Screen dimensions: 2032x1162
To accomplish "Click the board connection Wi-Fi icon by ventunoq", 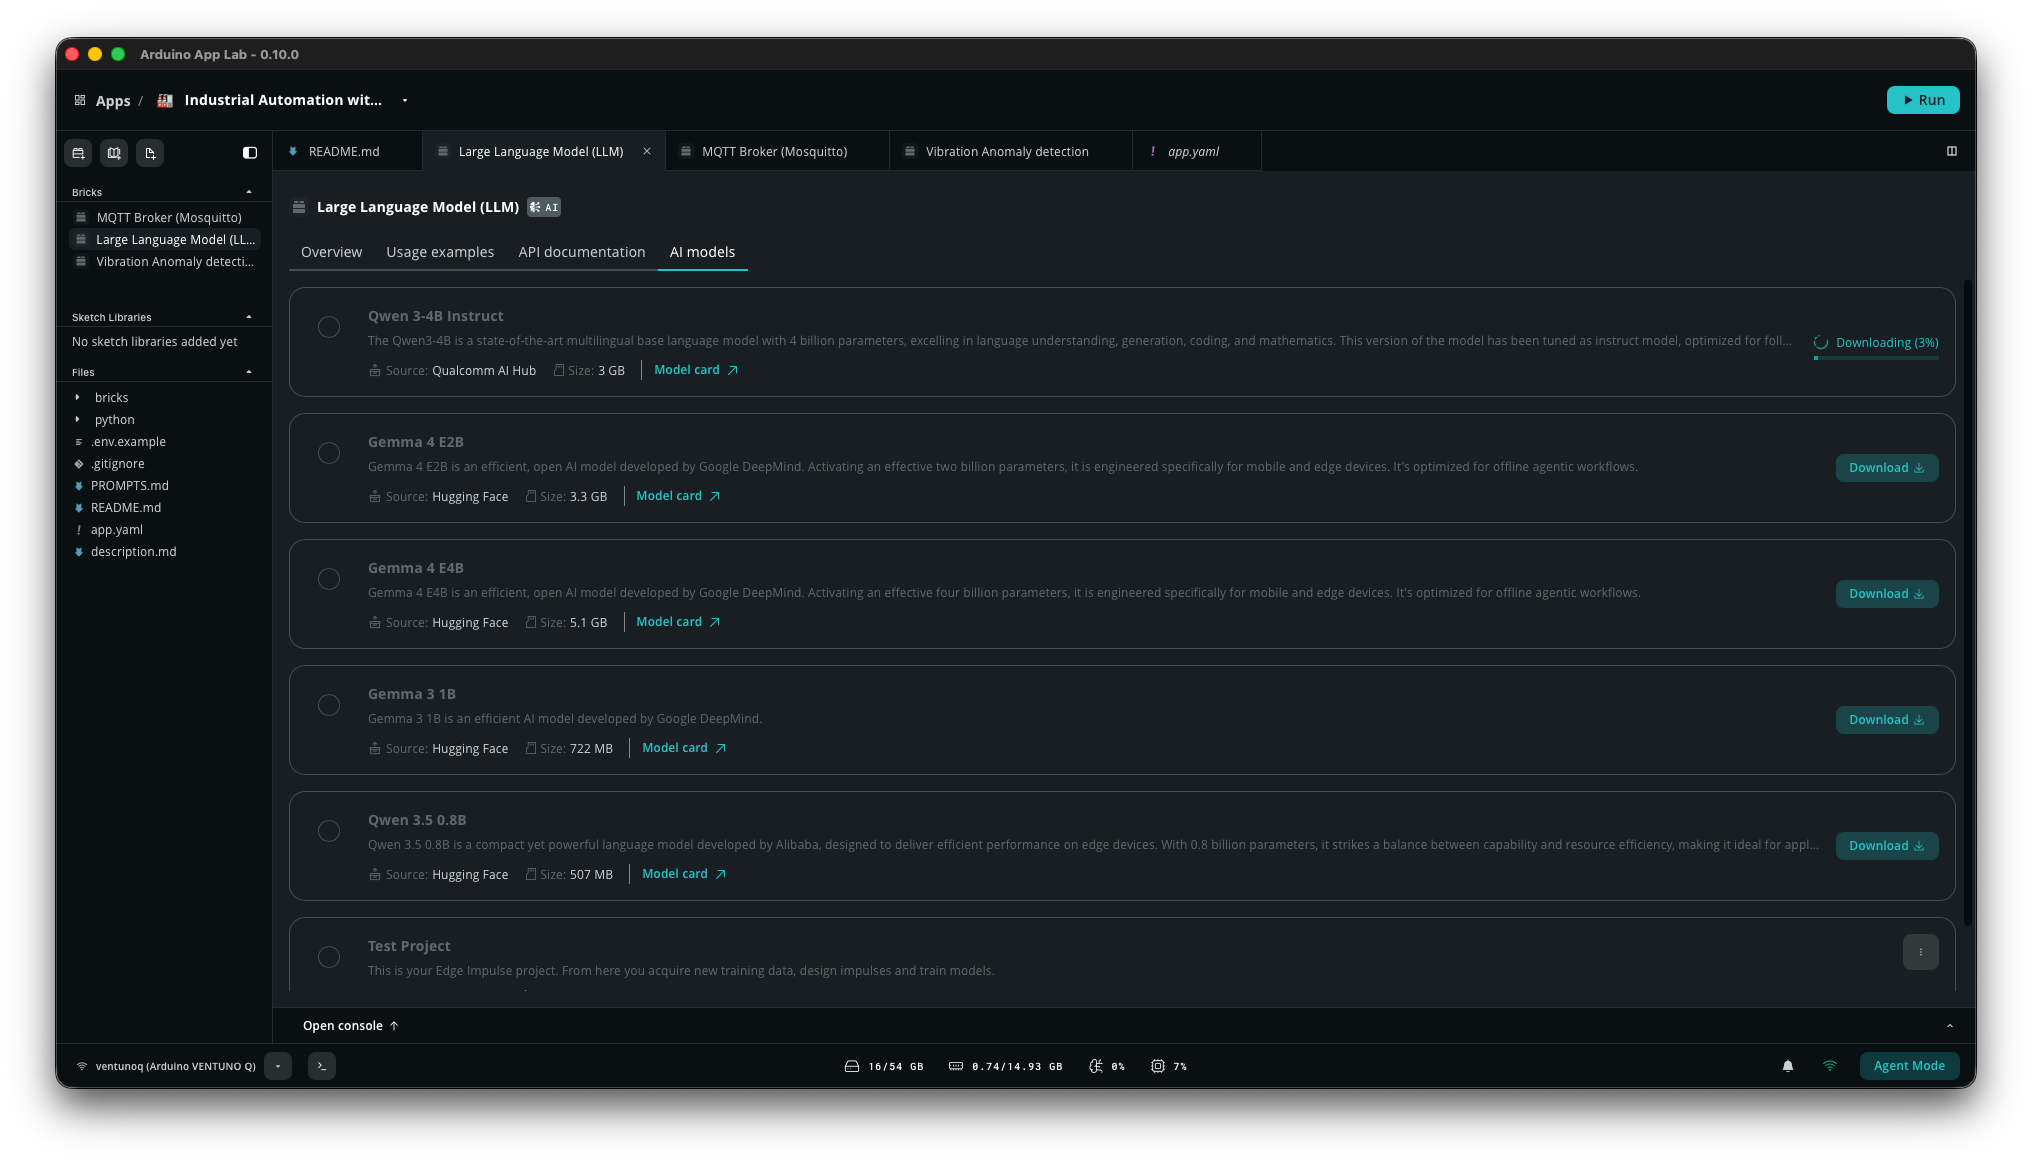I will 82,1066.
